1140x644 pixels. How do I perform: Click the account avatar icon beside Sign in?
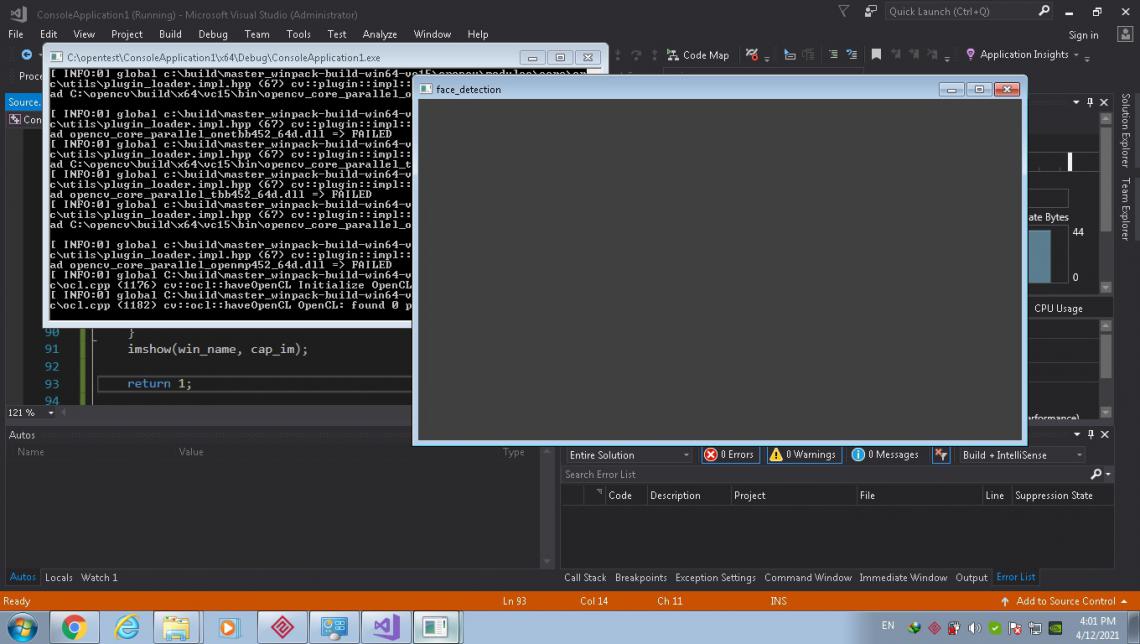click(x=1124, y=34)
